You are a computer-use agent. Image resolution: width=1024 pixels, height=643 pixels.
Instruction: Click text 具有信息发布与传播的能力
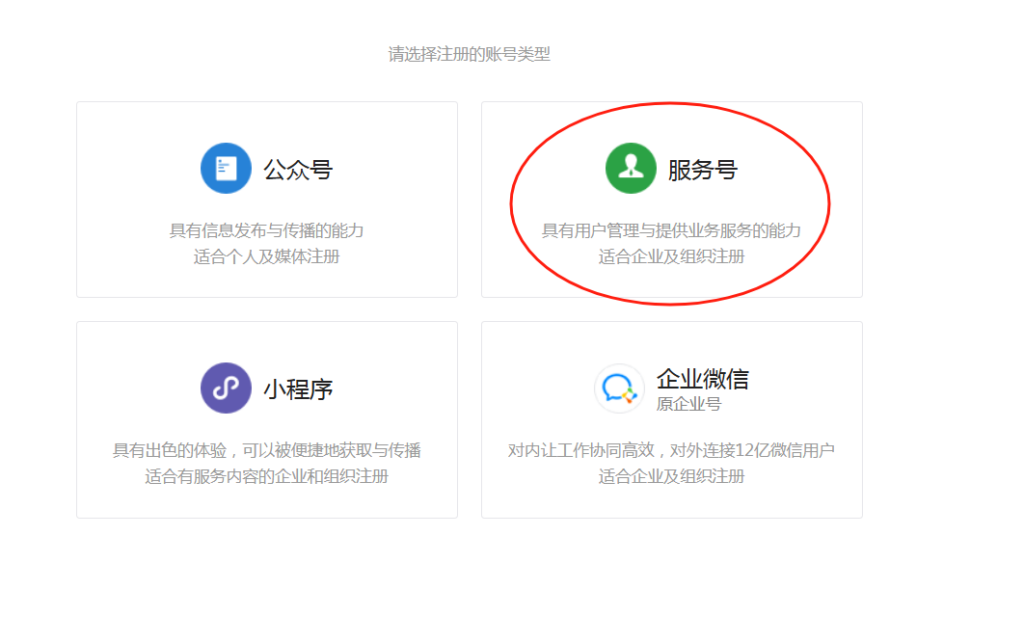(266, 230)
